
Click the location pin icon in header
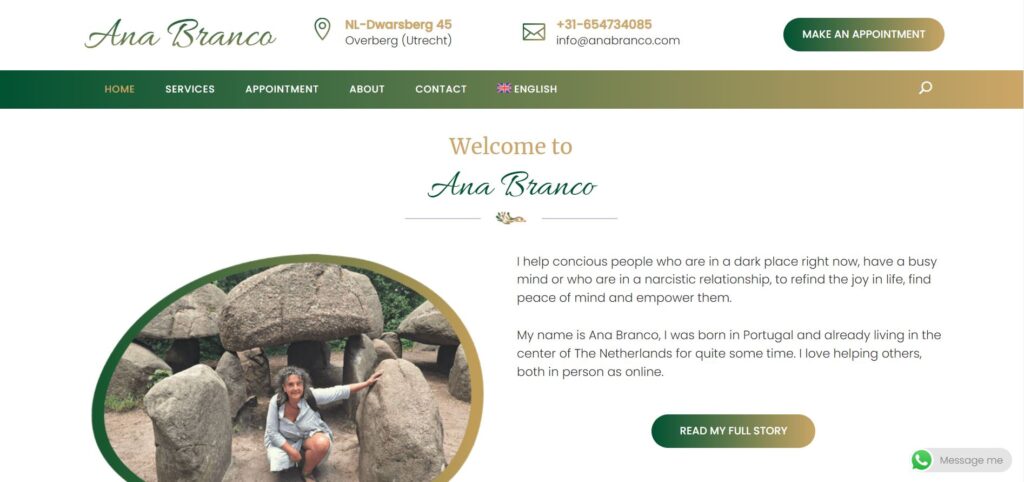coord(322,29)
